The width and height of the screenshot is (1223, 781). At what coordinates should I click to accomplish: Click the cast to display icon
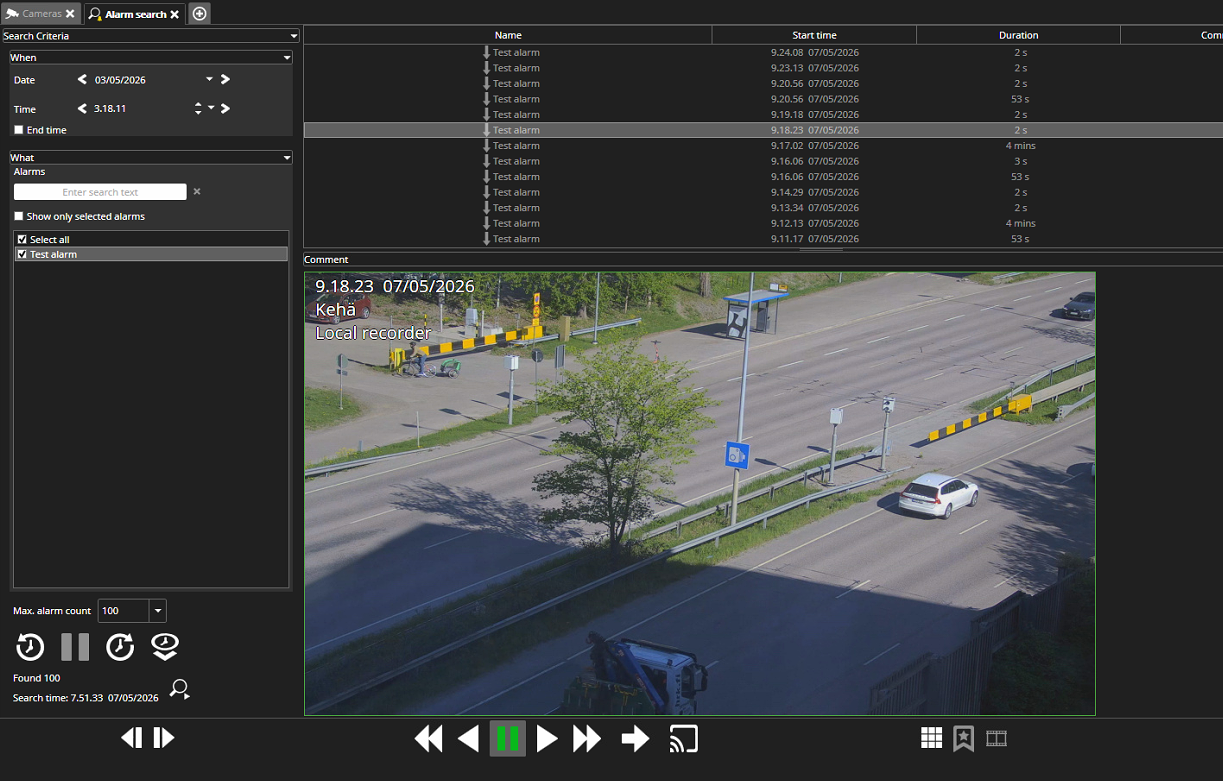(684, 739)
